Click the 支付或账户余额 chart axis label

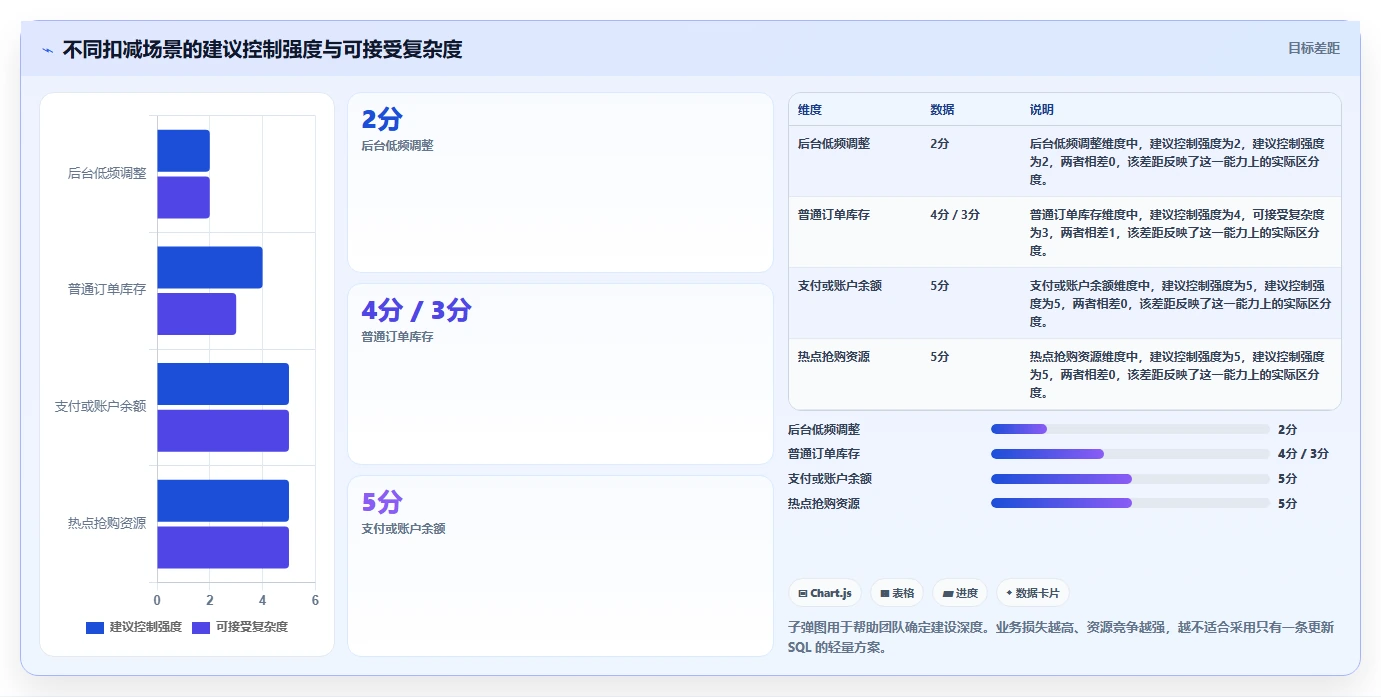101,406
